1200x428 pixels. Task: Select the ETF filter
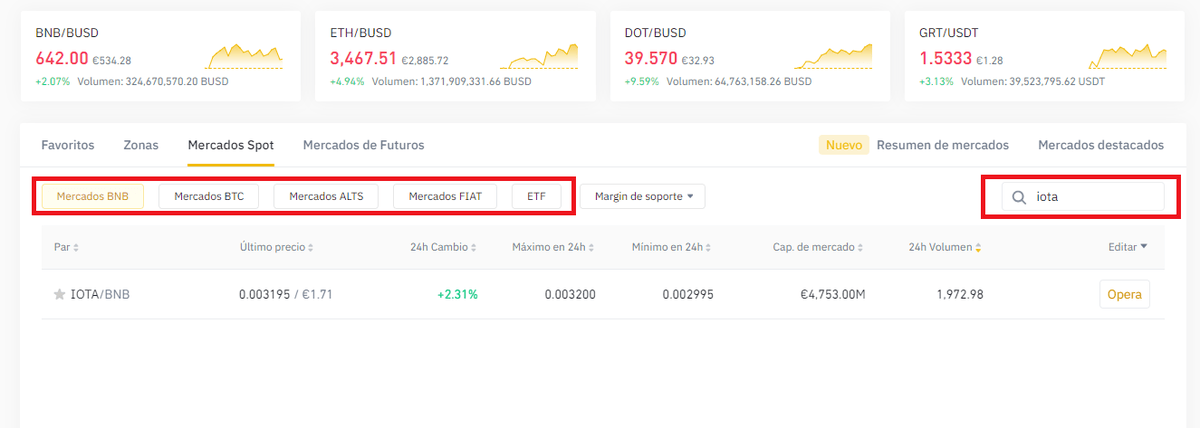click(537, 196)
